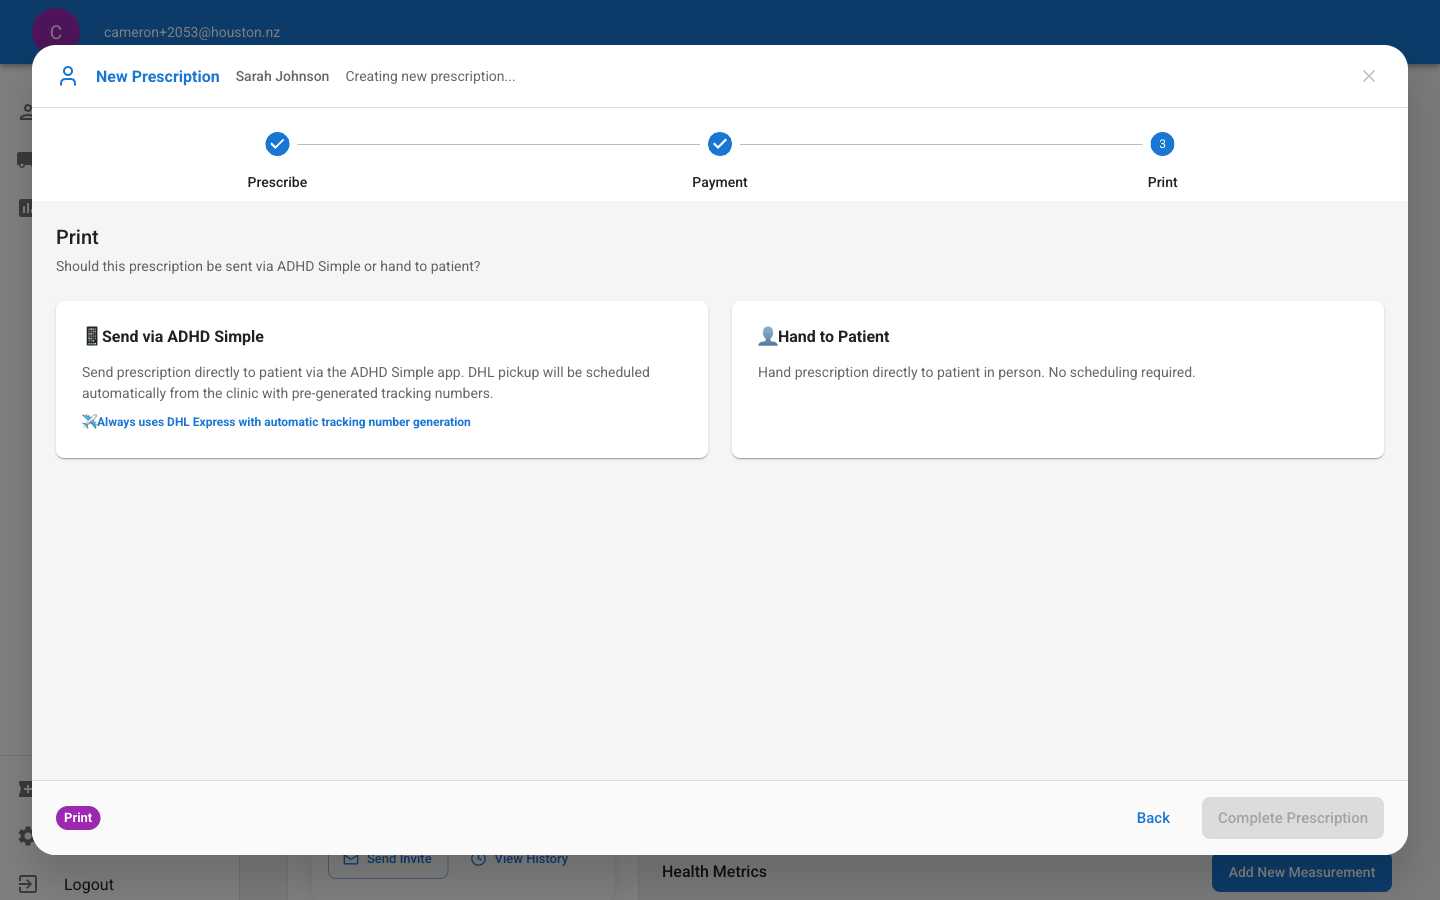Click the Logout icon in sidebar
This screenshot has width=1440, height=900.
tap(27, 884)
